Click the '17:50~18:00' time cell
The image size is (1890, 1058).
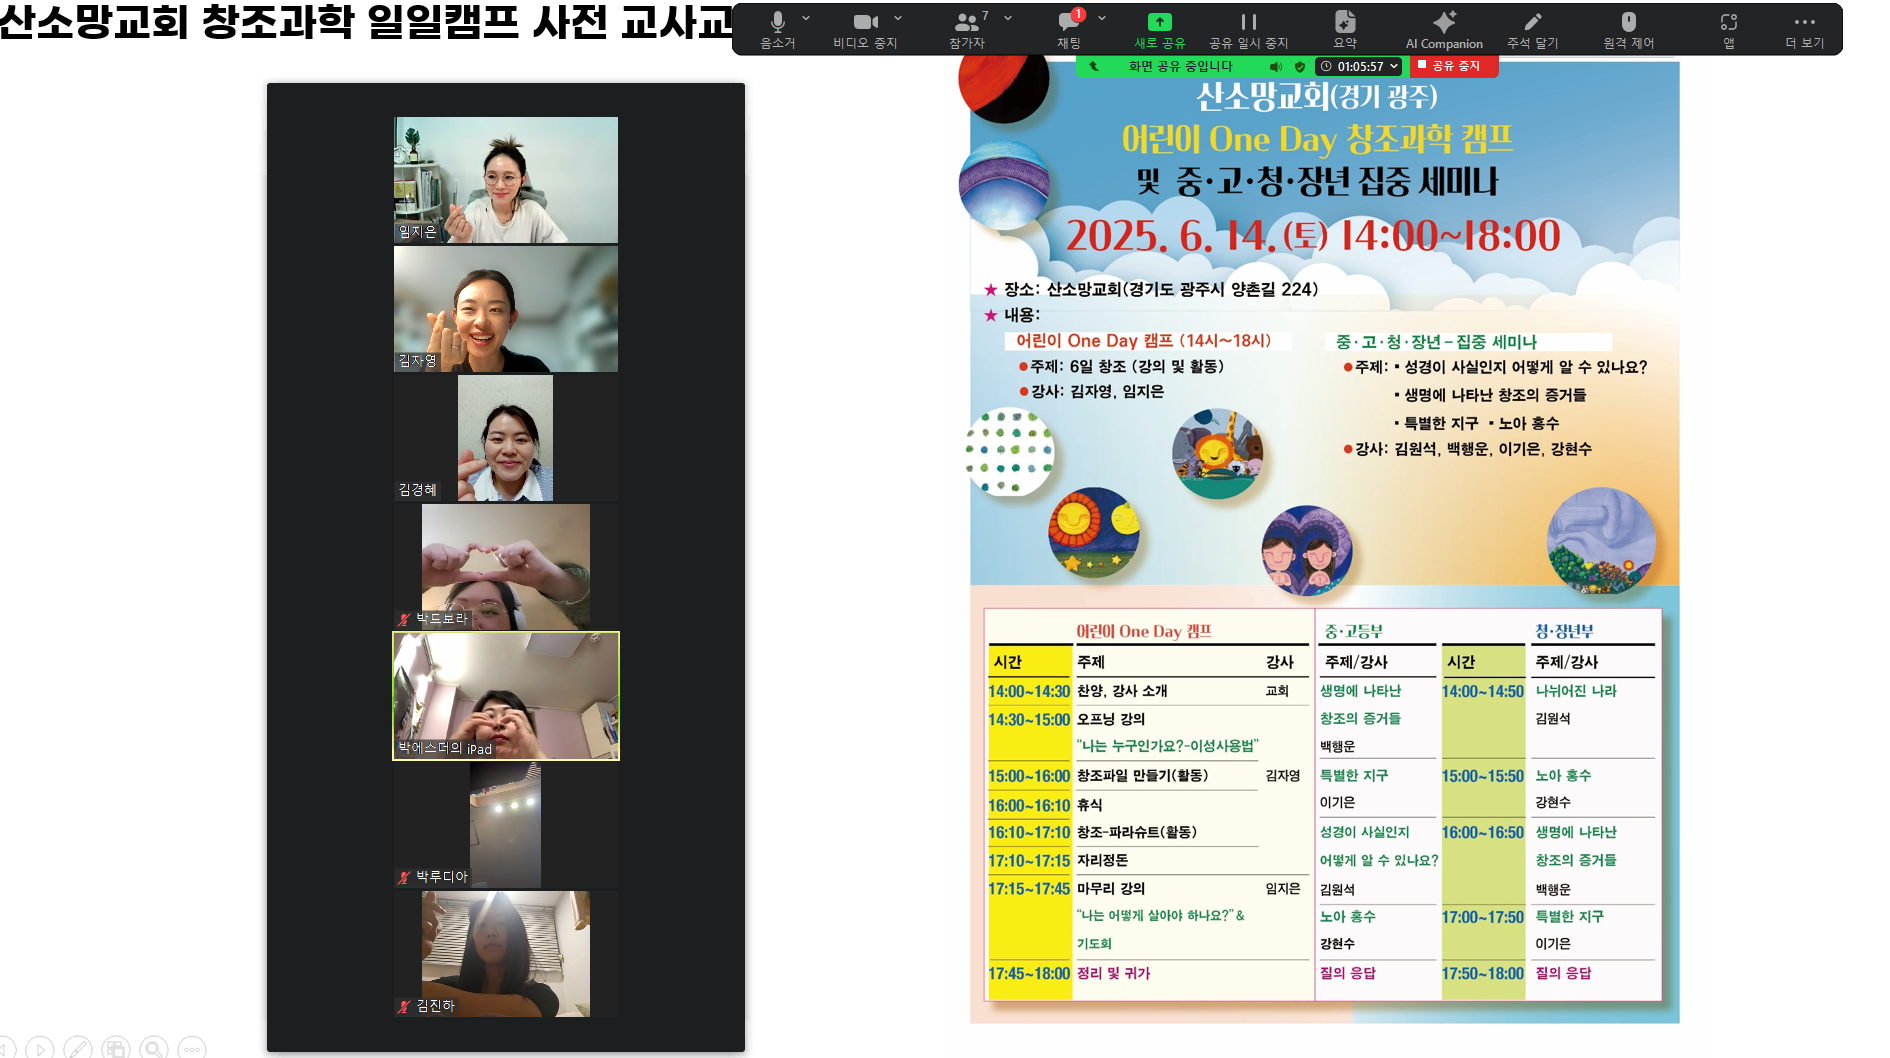(1482, 973)
